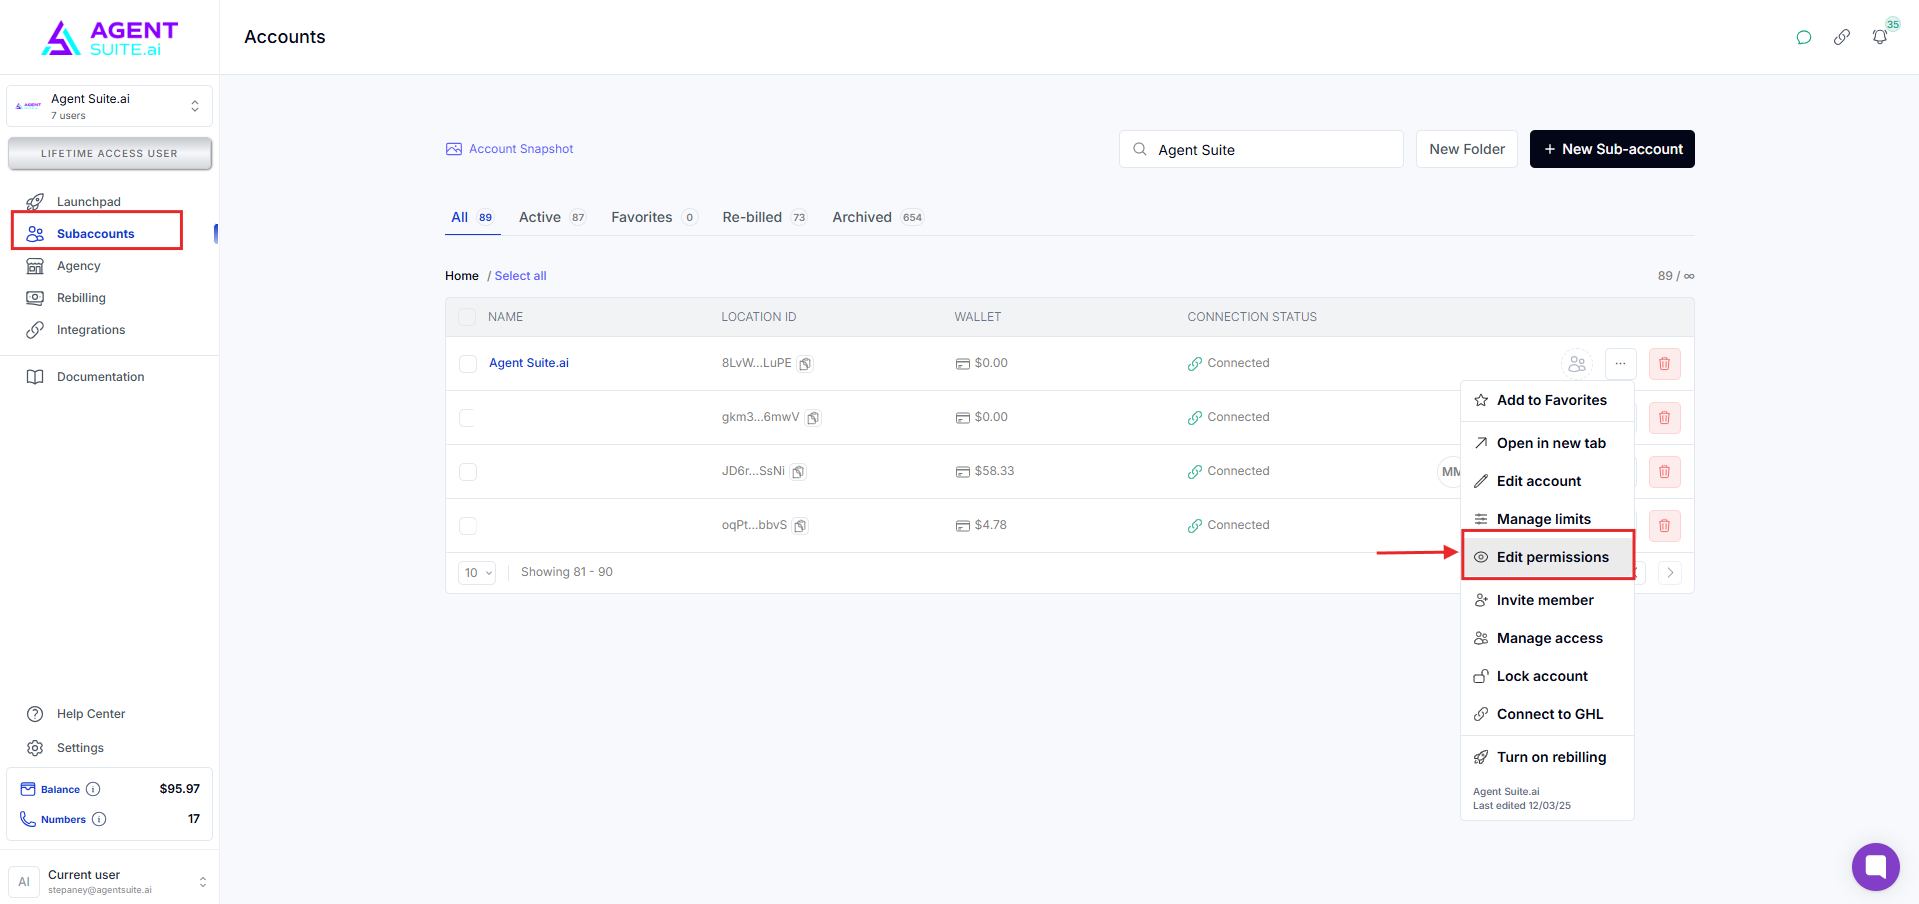Viewport: 1919px width, 904px height.
Task: Check the oqPt...bbvS row checkbox
Action: (x=468, y=526)
